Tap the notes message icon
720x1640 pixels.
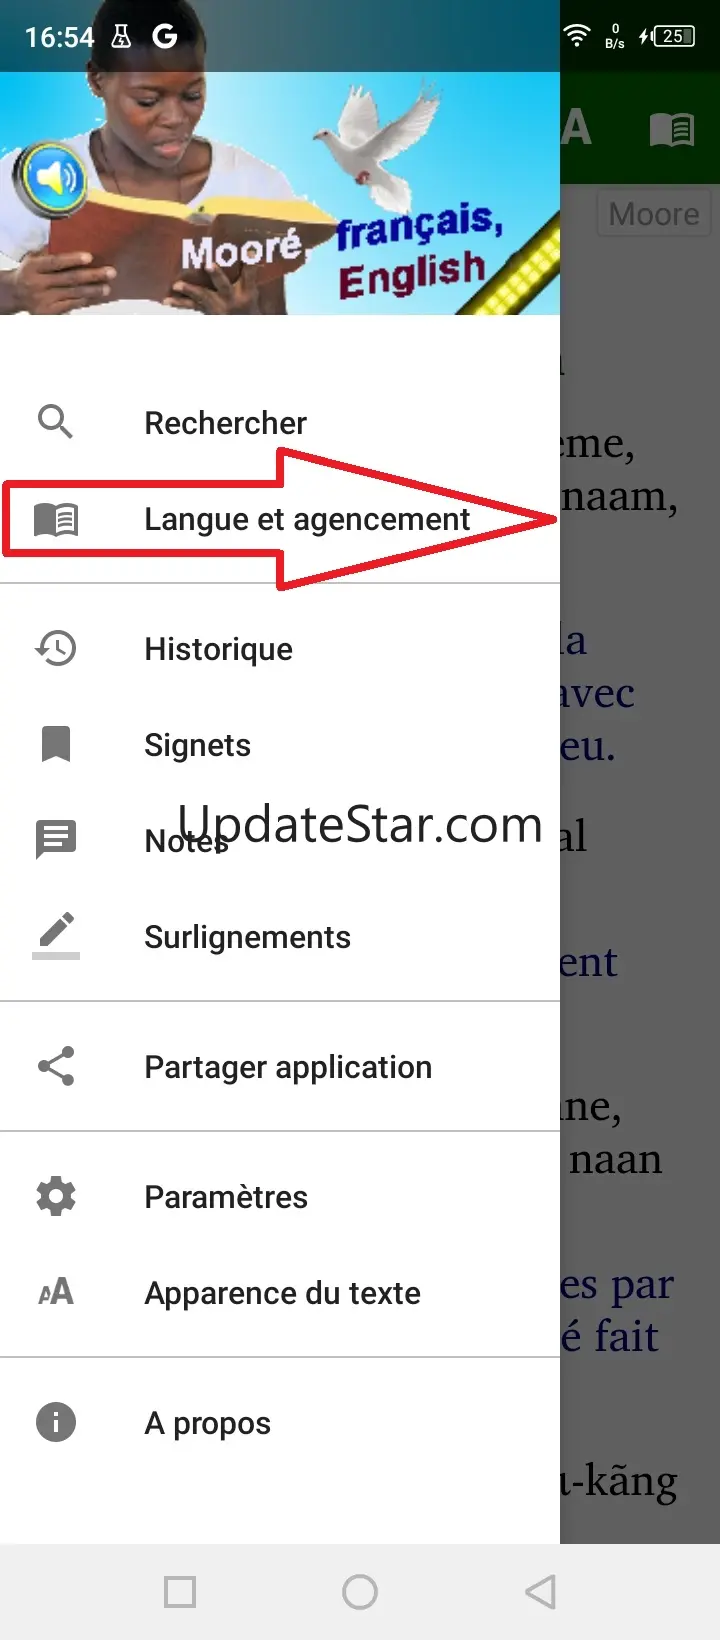tap(56, 840)
